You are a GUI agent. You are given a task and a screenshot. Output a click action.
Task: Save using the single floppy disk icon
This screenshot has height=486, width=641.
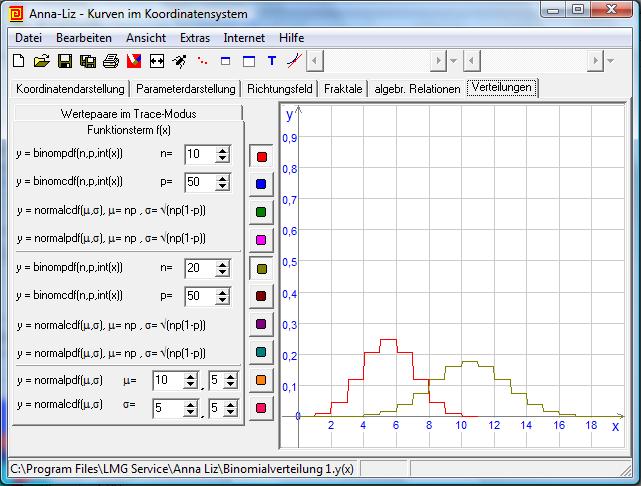65,61
